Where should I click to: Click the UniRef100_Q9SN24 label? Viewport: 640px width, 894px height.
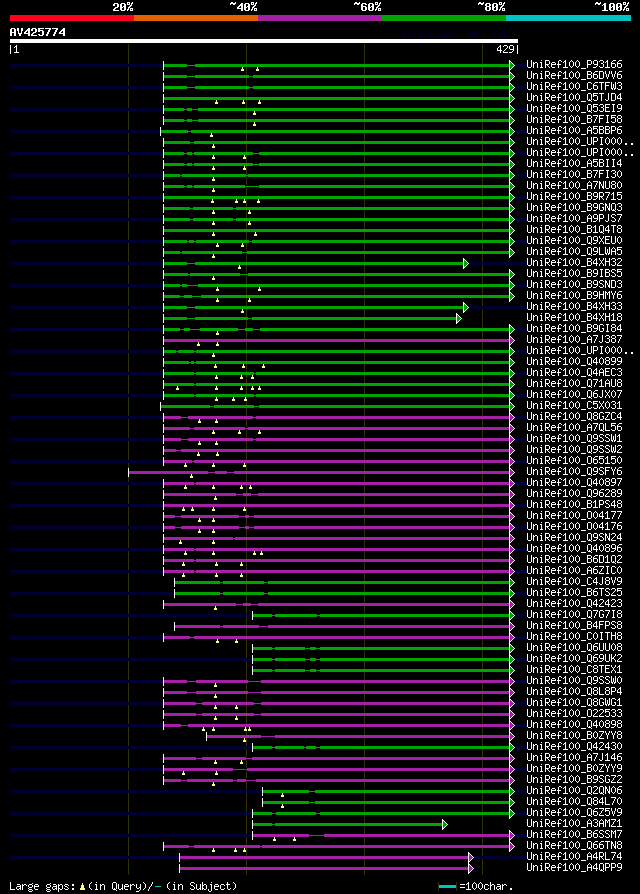(x=574, y=538)
